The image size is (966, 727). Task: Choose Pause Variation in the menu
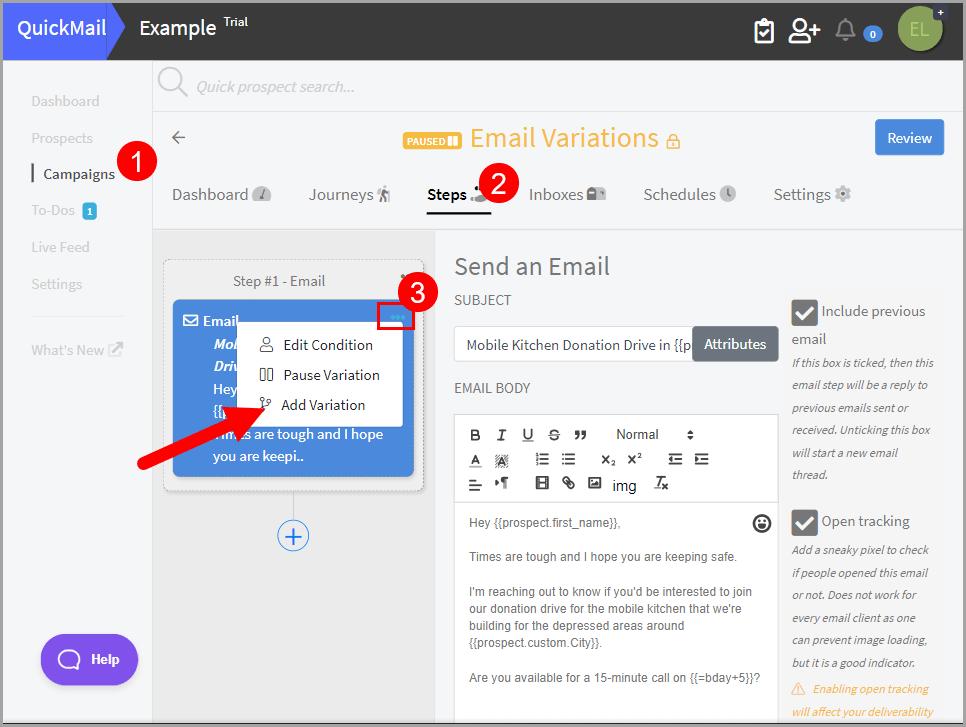pyautogui.click(x=330, y=375)
